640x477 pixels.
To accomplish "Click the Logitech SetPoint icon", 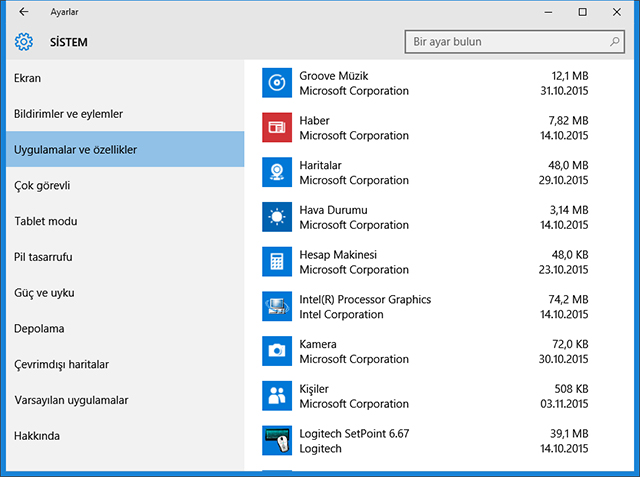I will [277, 440].
